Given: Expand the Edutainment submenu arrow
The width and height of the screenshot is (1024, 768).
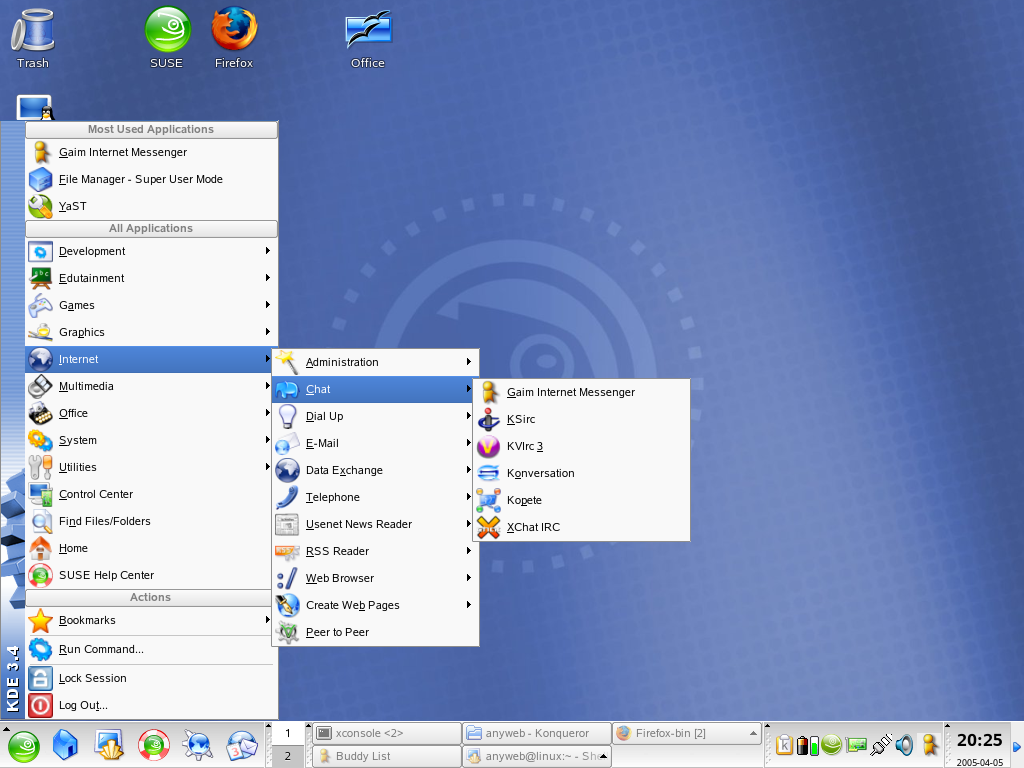Looking at the screenshot, I should (x=268, y=278).
